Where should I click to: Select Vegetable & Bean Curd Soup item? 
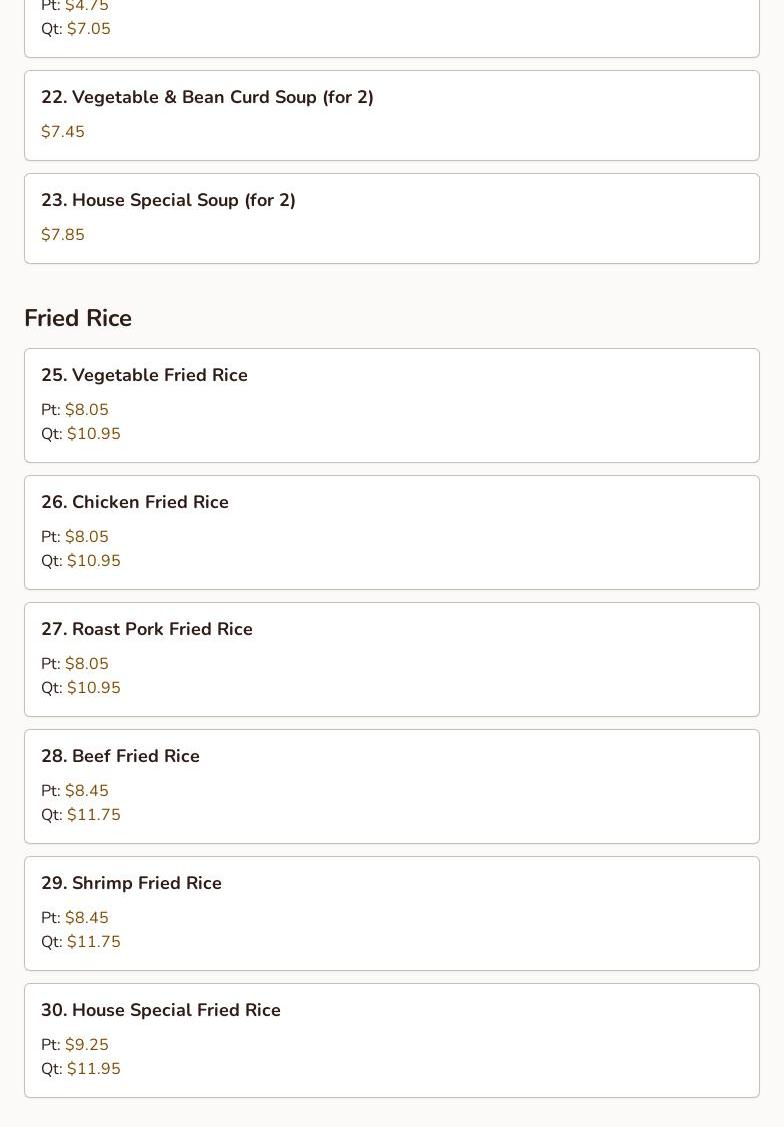[x=207, y=97]
